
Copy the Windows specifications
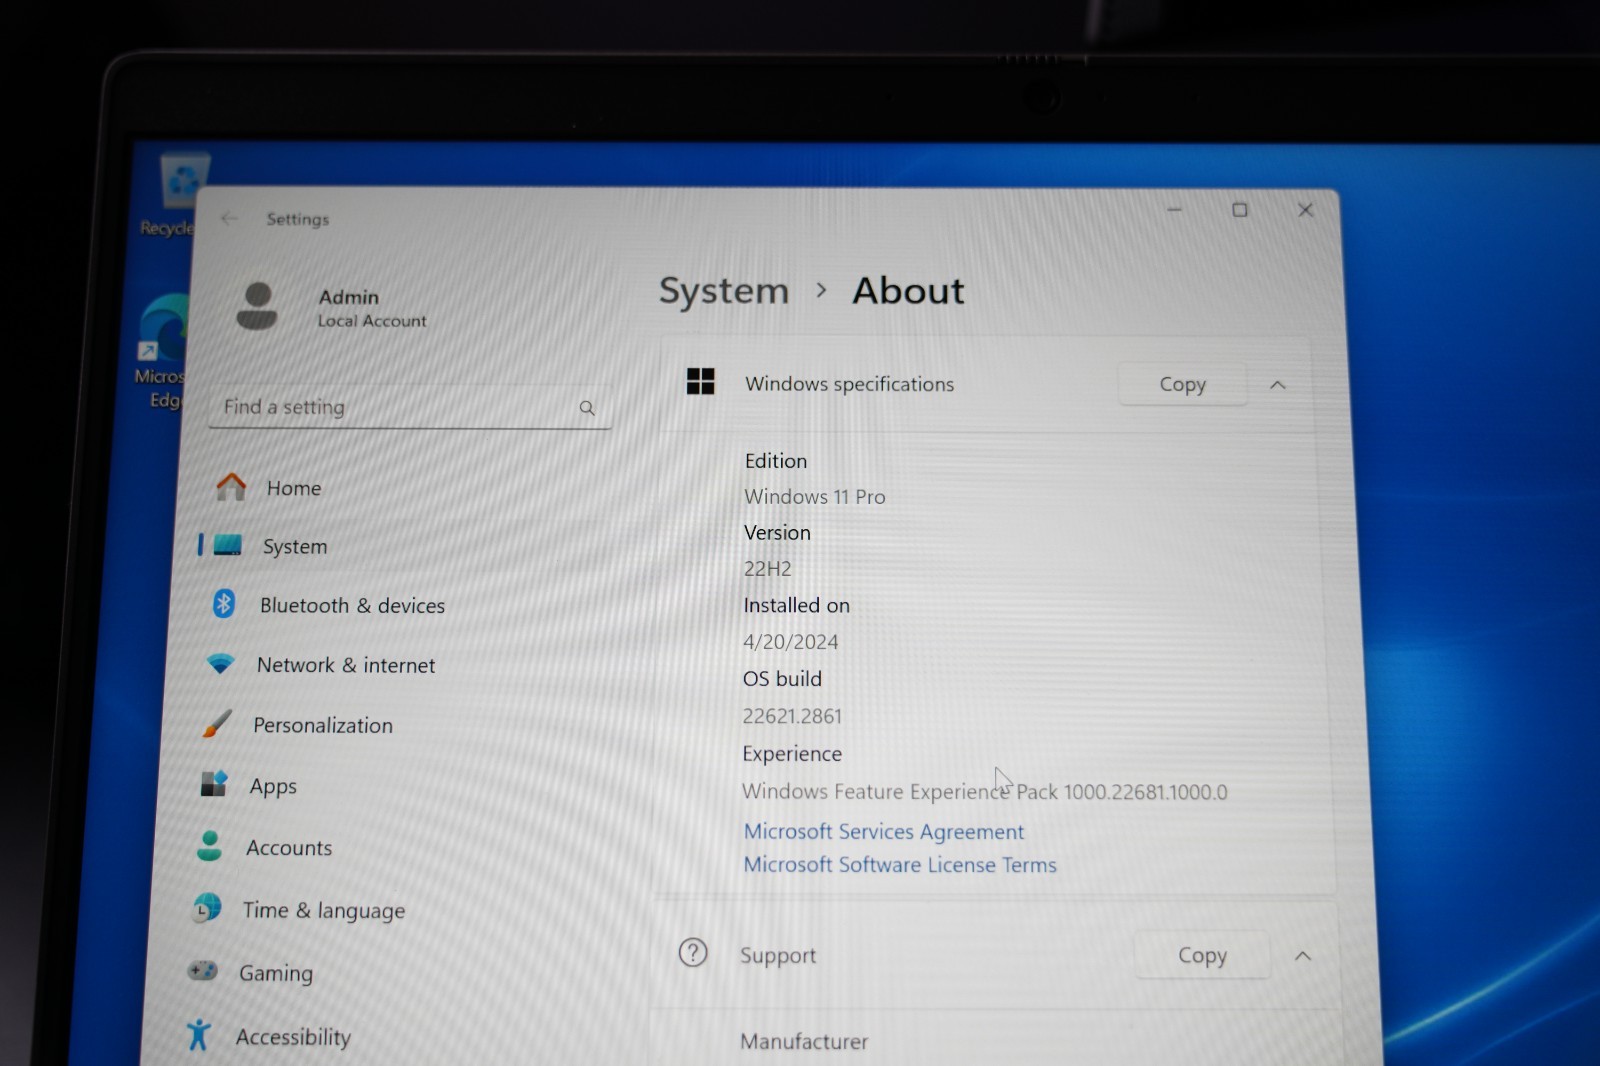tap(1182, 384)
